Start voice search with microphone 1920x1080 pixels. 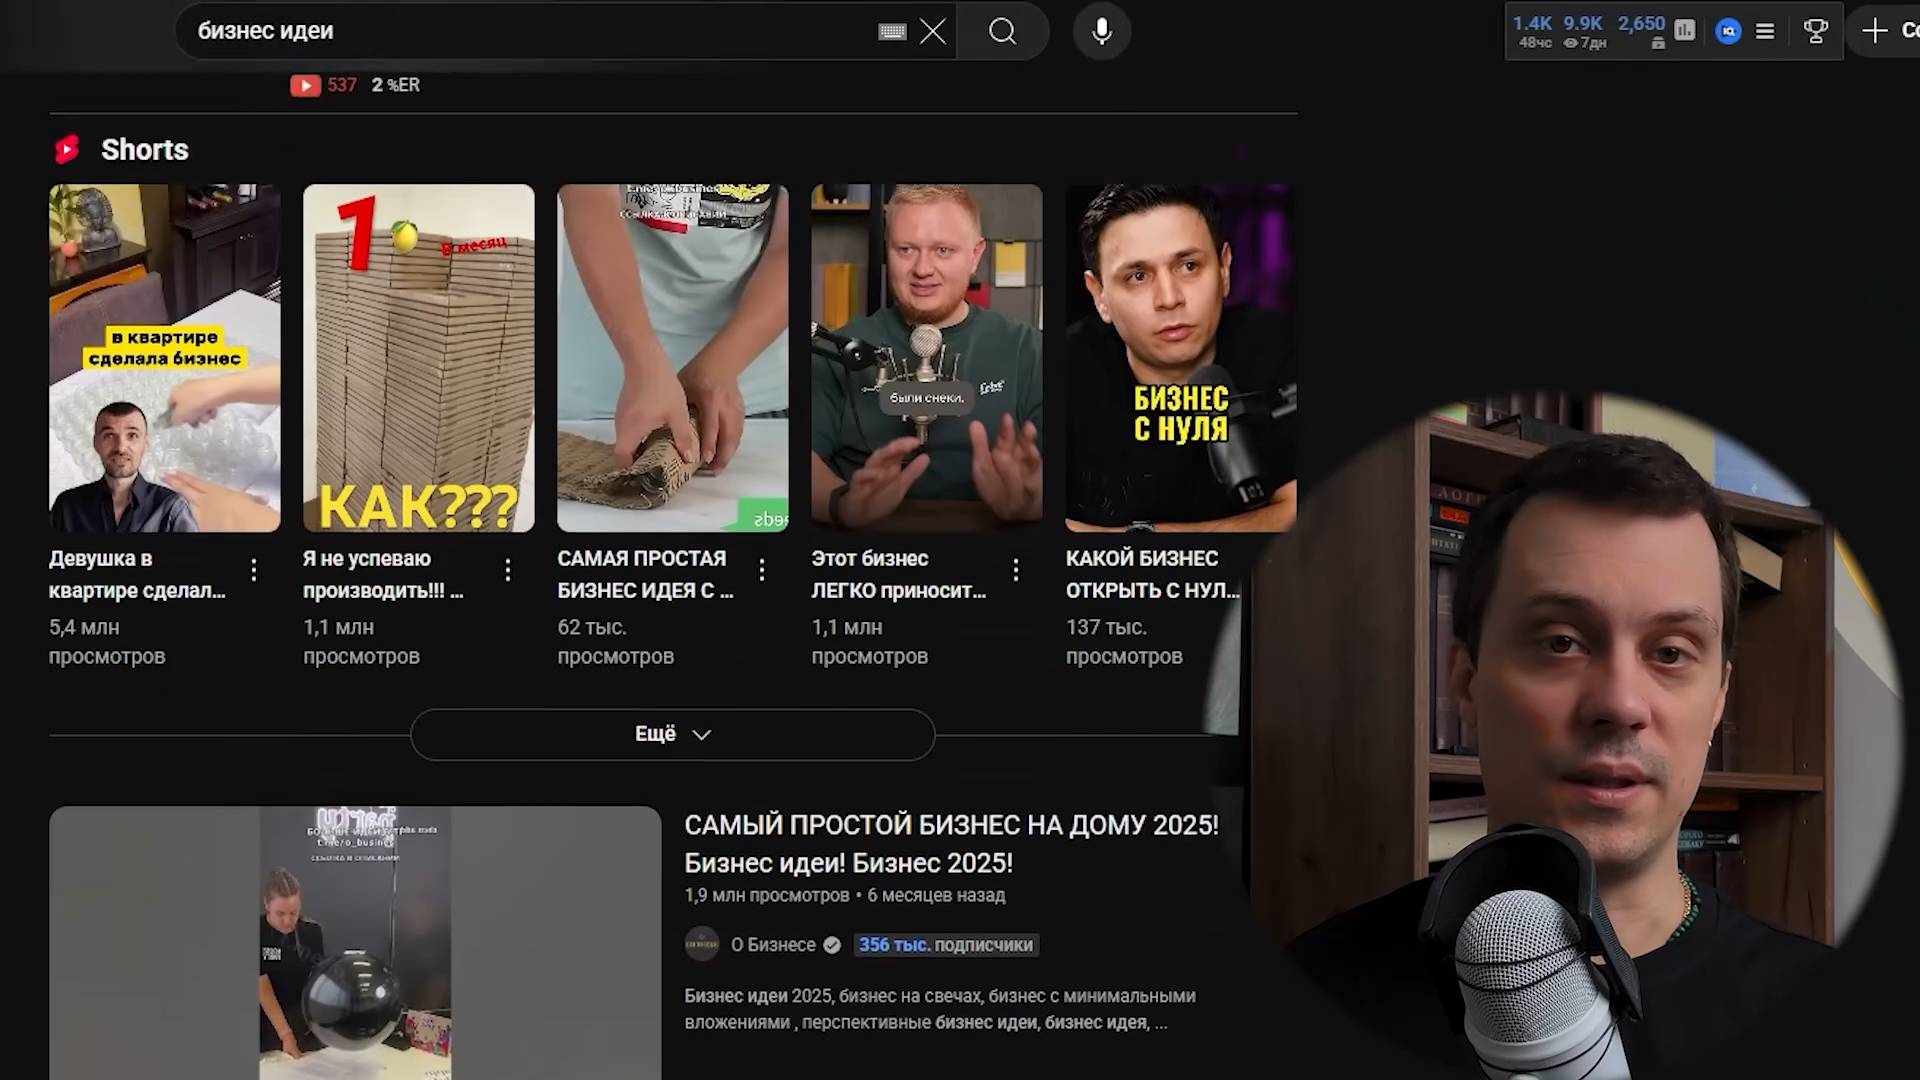[x=1101, y=32]
